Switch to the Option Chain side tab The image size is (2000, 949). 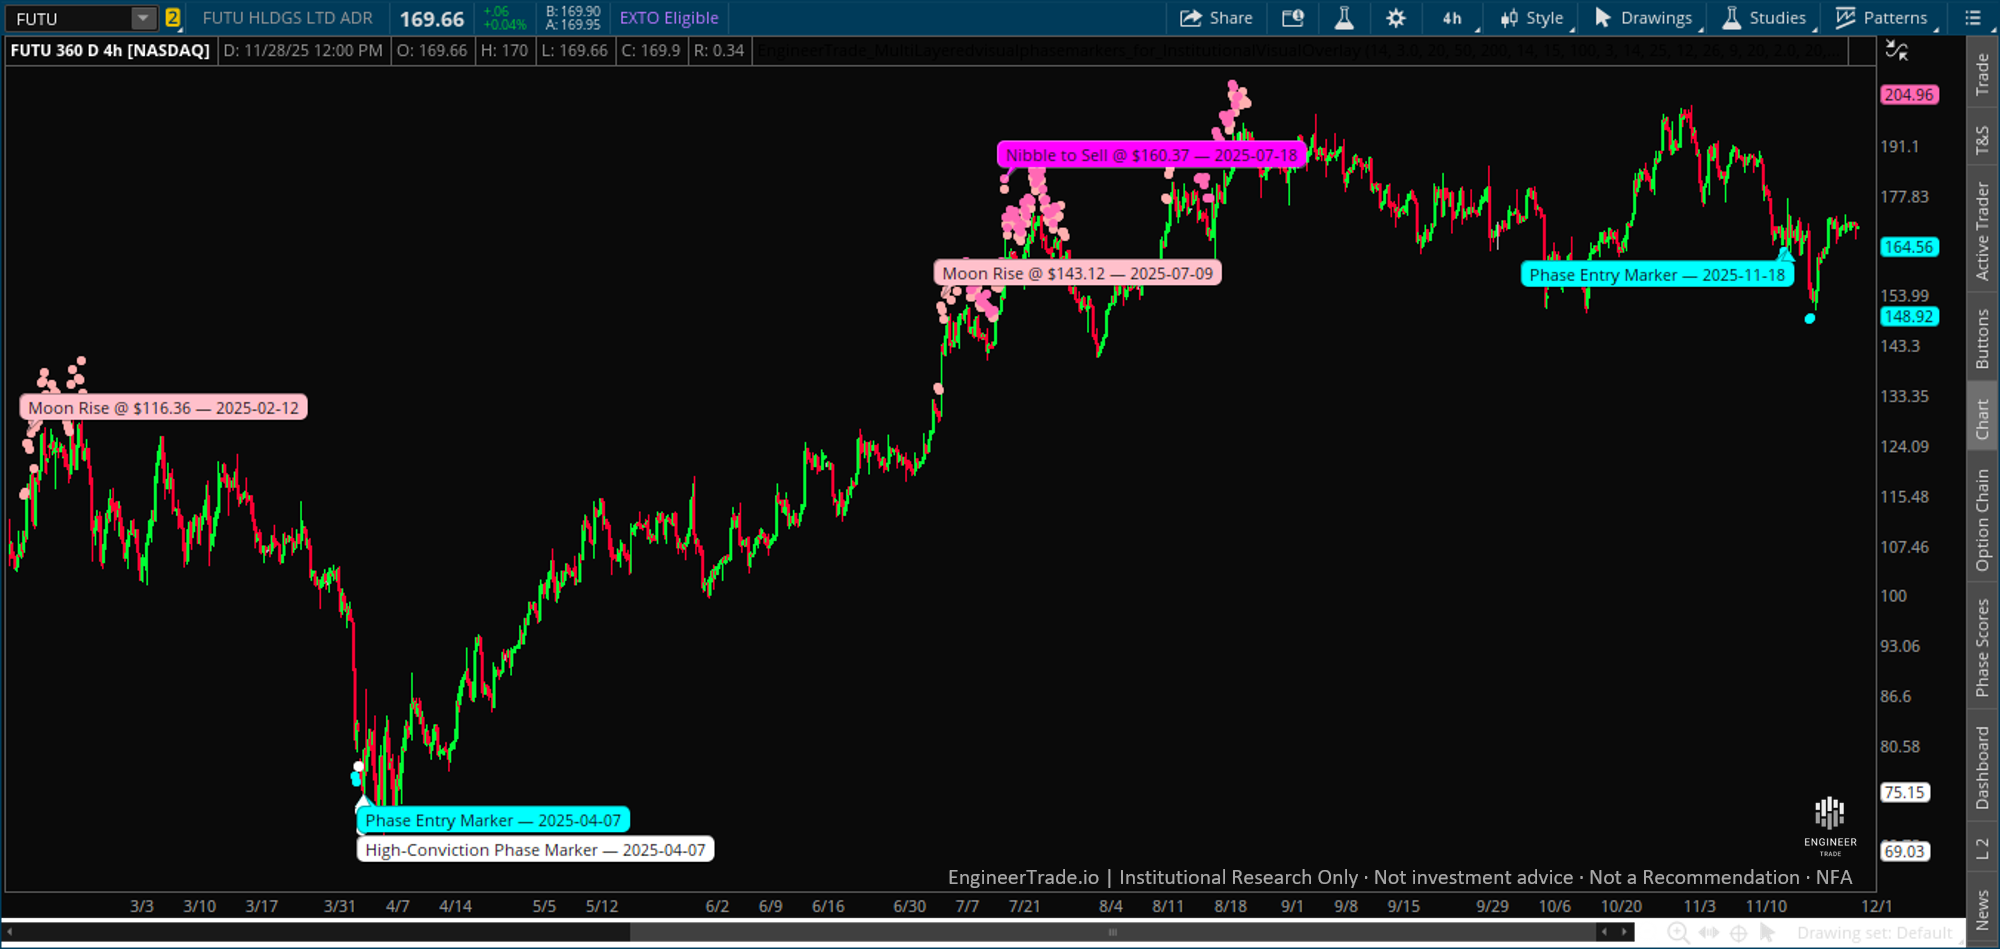(x=1982, y=520)
